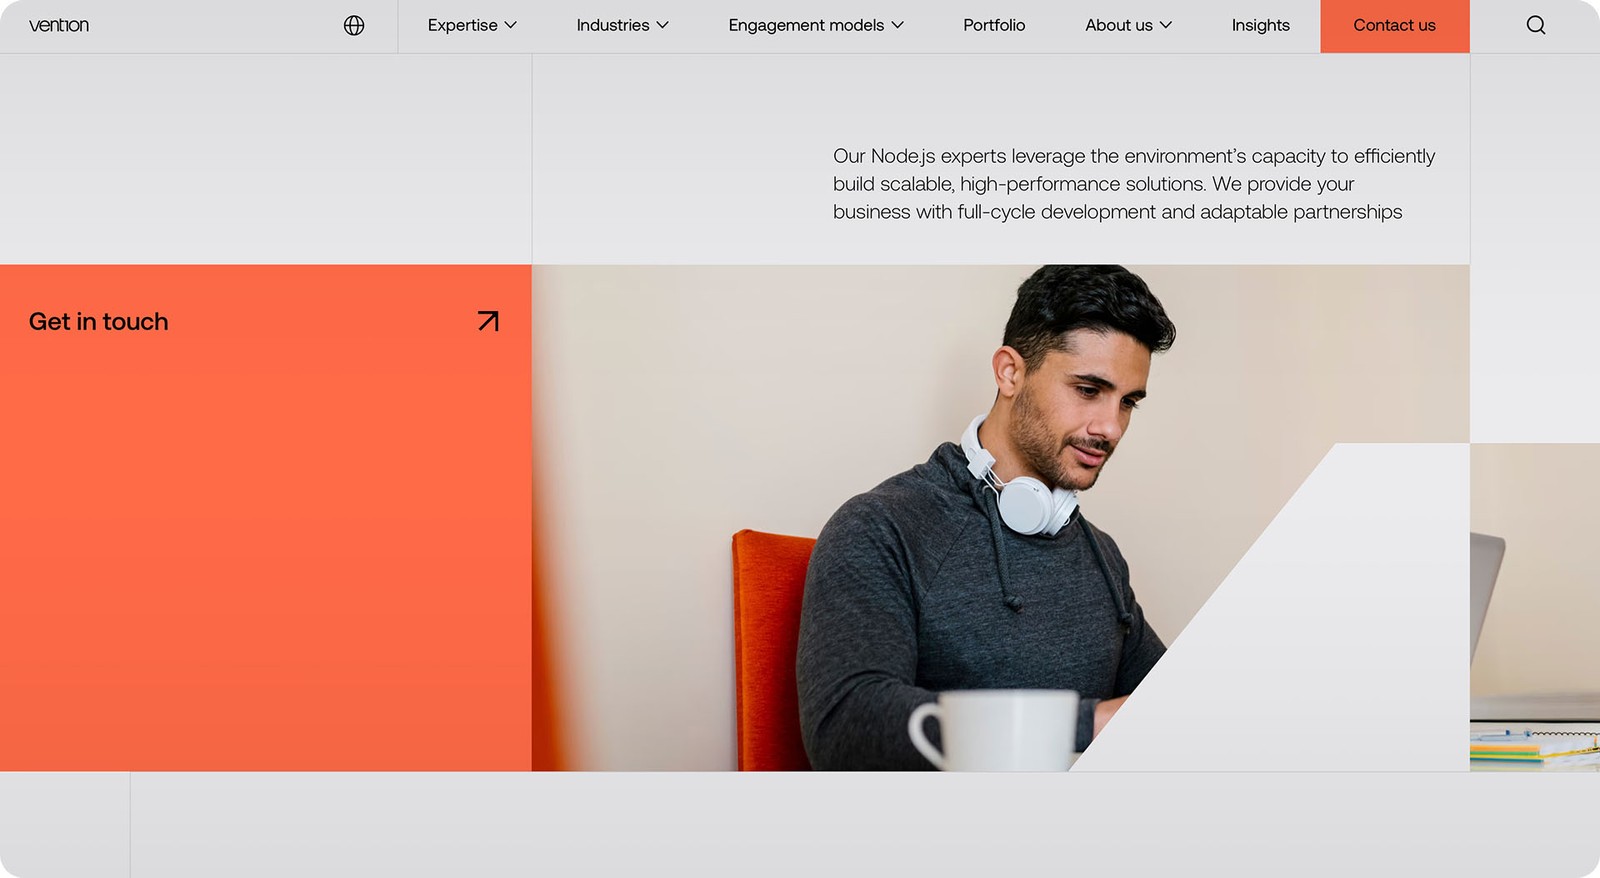Open the Industries menu label
Viewport: 1600px width, 878px height.
click(613, 25)
